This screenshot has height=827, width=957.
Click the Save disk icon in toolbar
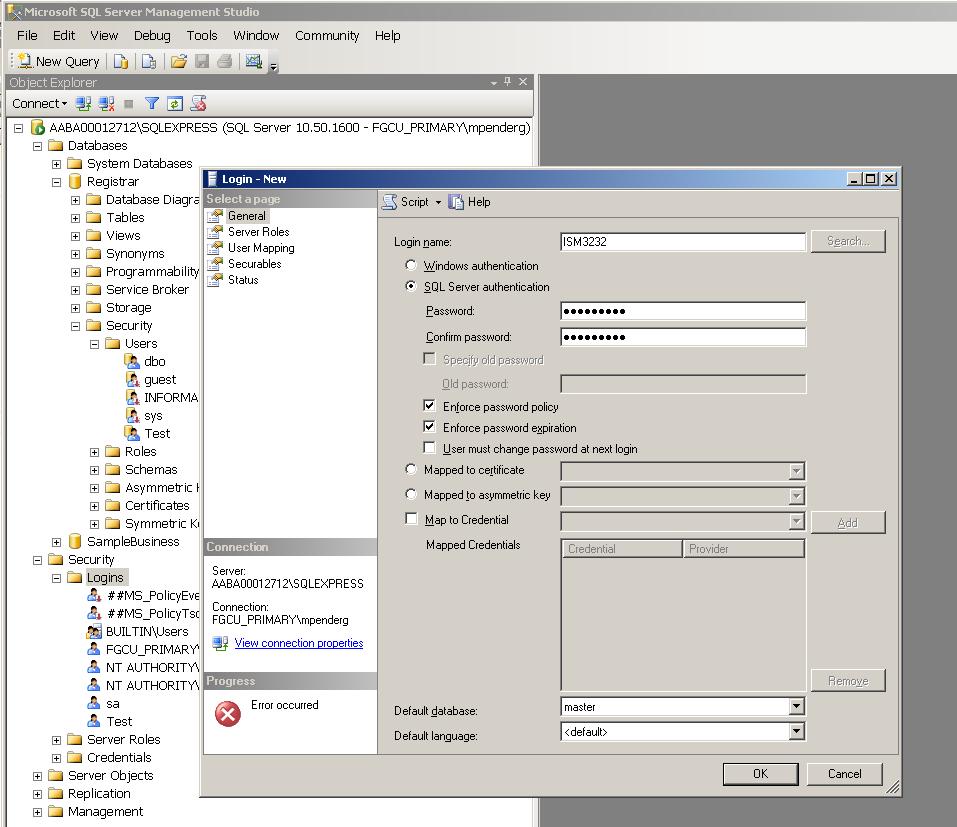pos(202,61)
